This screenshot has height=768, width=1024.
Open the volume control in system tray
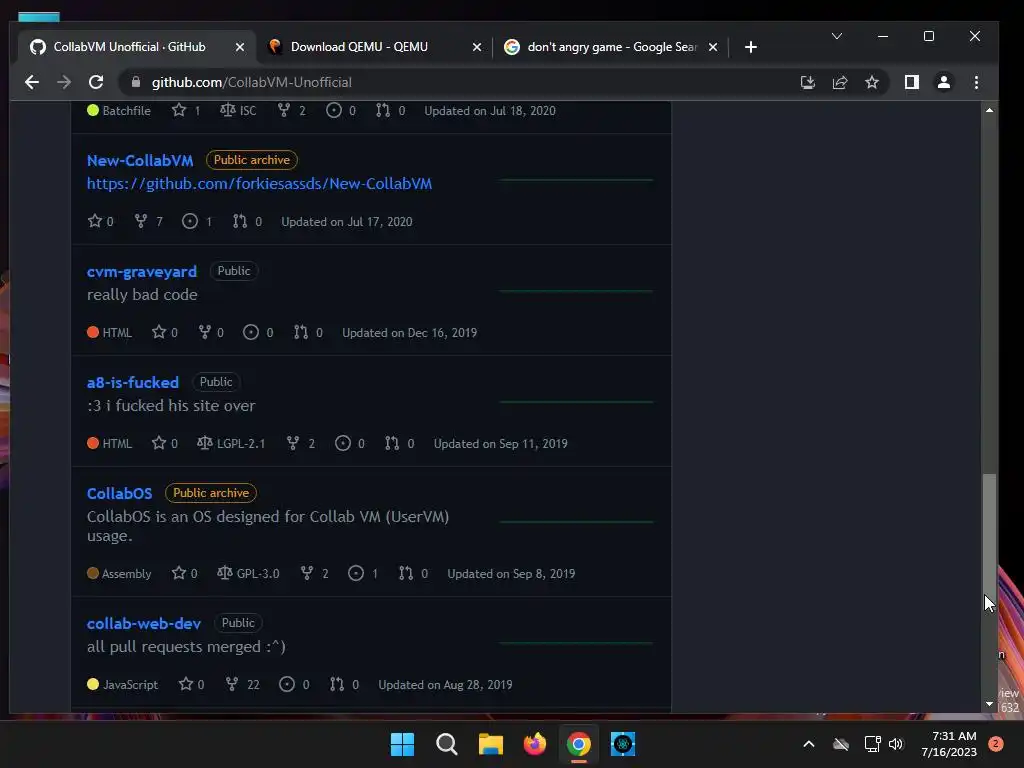[x=896, y=744]
